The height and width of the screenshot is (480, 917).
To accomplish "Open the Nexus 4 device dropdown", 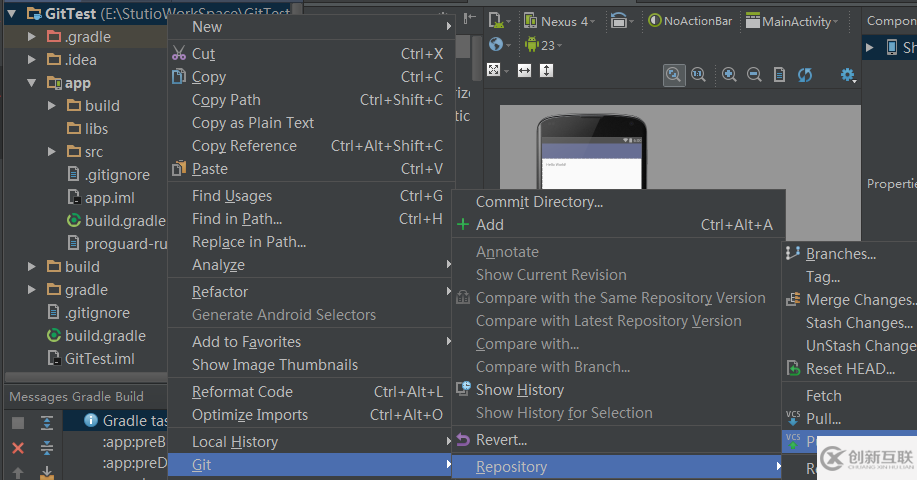I will (560, 21).
